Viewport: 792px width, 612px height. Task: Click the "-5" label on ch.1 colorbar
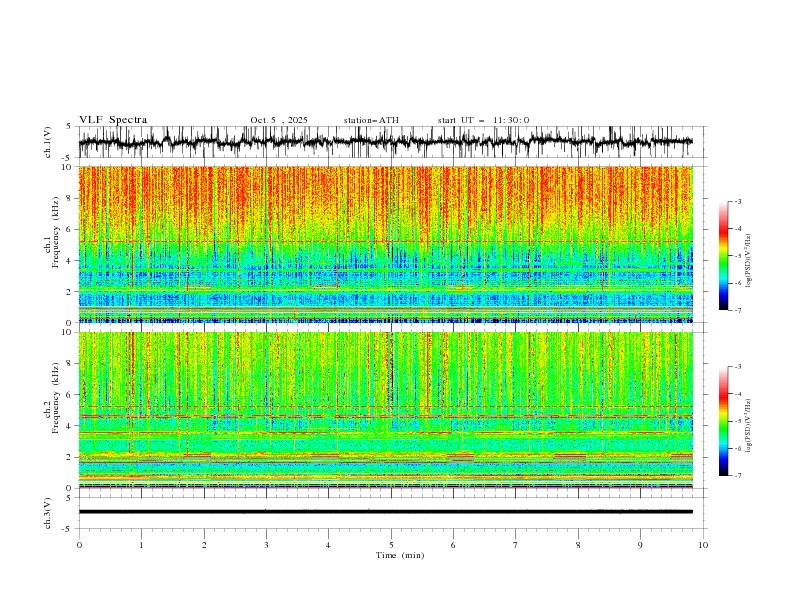[x=738, y=256]
